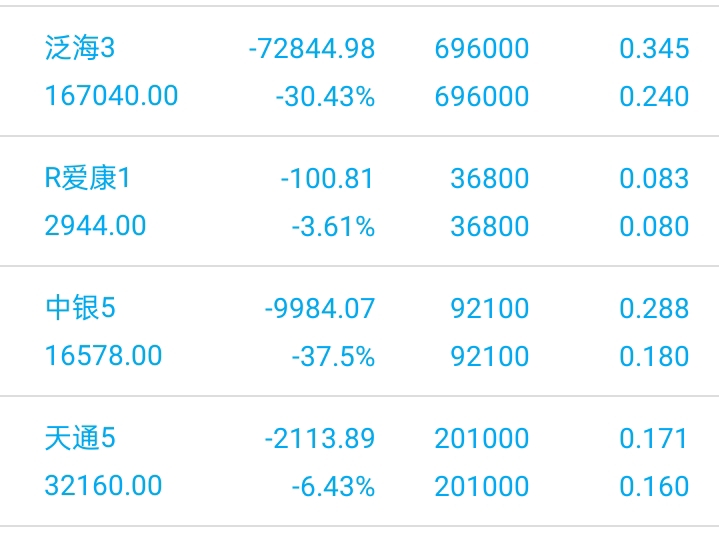Viewport: 719px width, 535px height.
Task: Select 中银5 market value 16578.00
Action: [x=103, y=356]
